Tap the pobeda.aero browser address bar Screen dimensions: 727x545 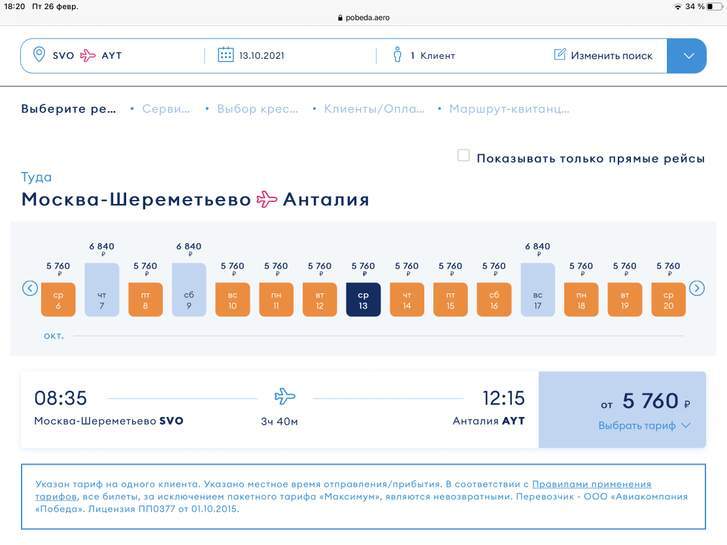[x=363, y=18]
